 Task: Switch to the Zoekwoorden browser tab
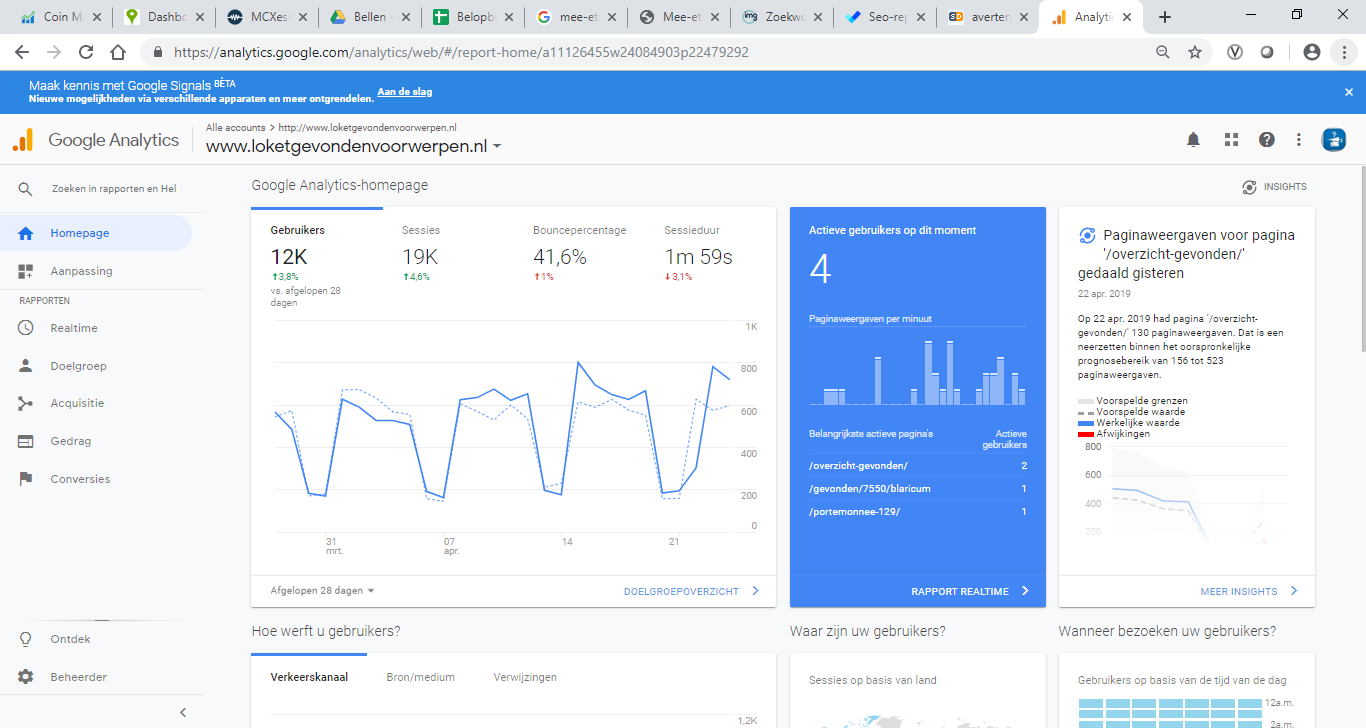point(783,17)
